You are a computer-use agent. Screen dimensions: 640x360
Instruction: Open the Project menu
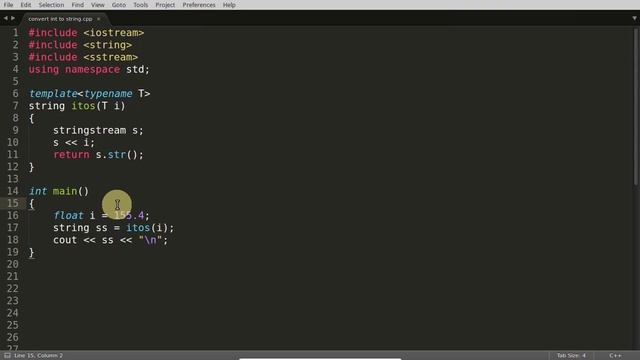(165, 5)
